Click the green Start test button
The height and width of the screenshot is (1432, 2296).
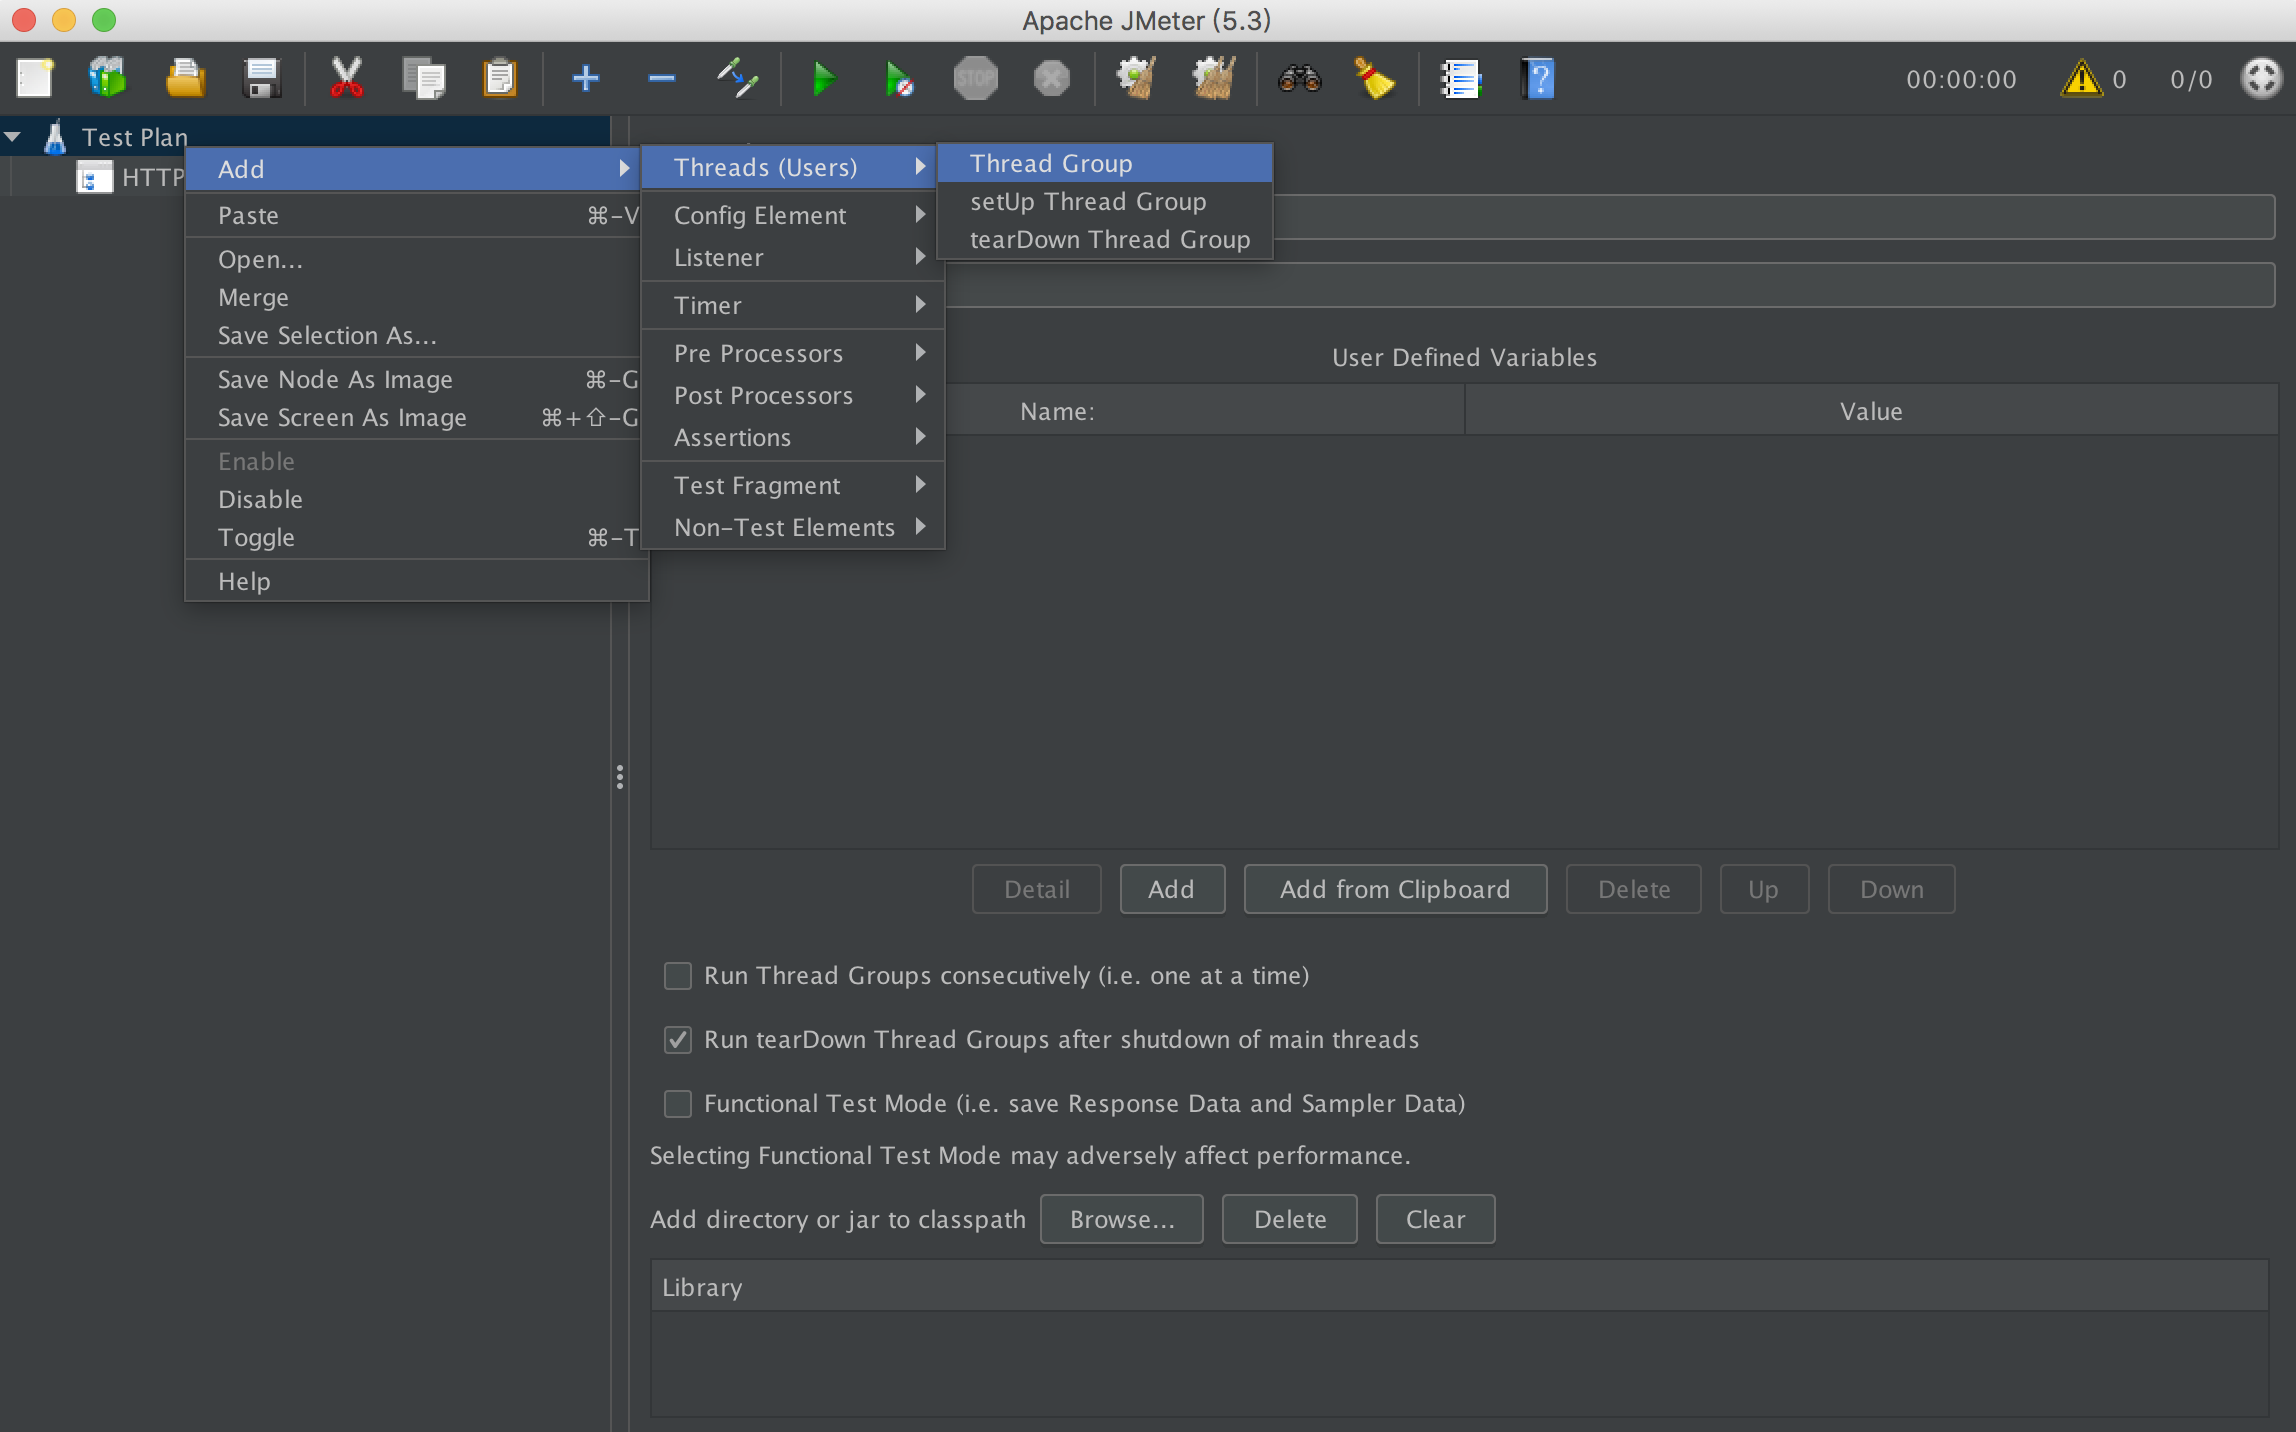pos(823,79)
